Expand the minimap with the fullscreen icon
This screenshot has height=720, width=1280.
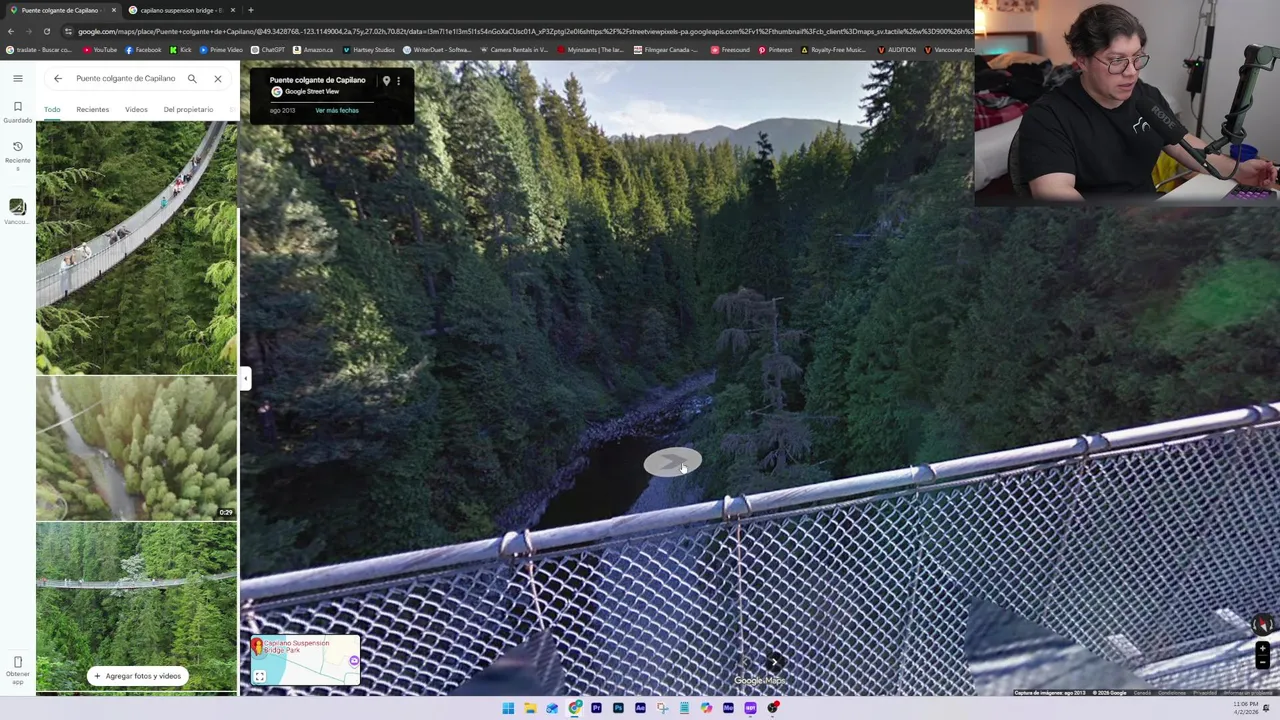pyautogui.click(x=259, y=677)
